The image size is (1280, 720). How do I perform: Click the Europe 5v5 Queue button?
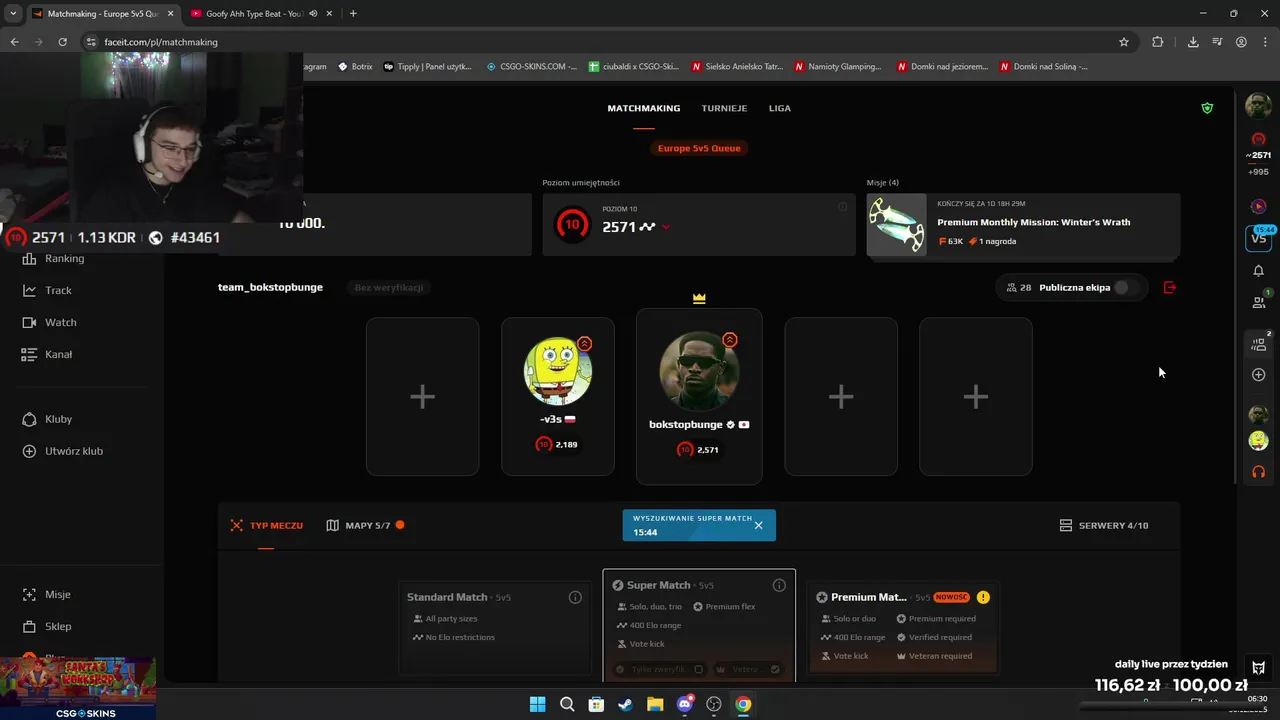tap(699, 148)
